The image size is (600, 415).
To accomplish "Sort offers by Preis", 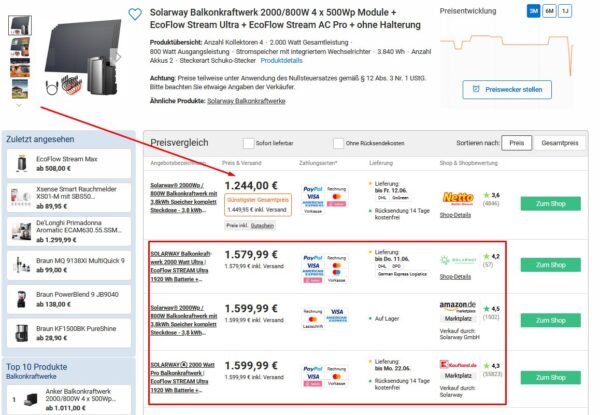I will [x=517, y=143].
